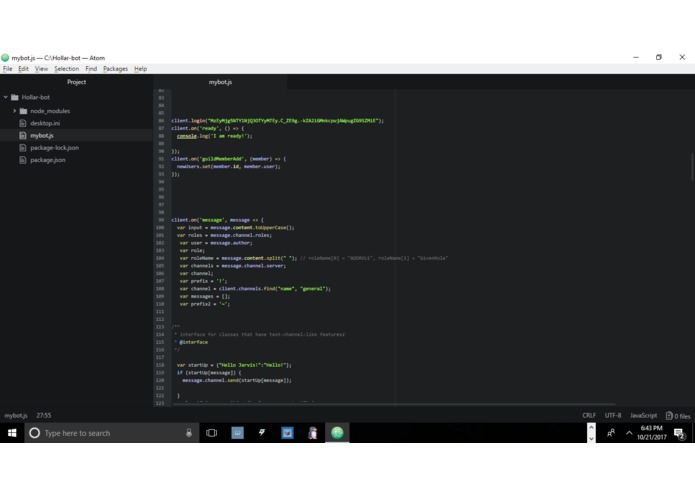
Task: Click the package.json file icon
Action: [x=23, y=160]
